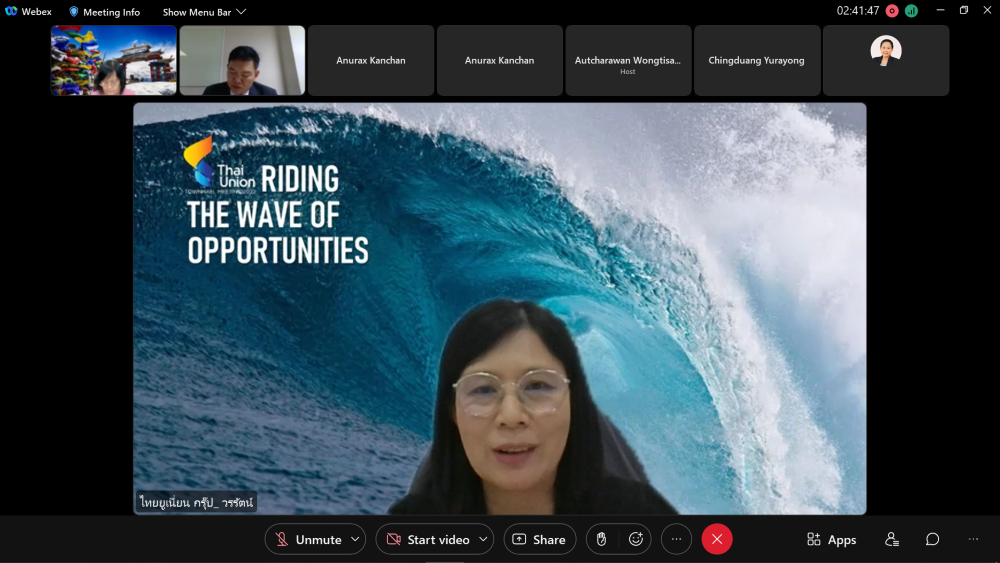1000x563 pixels.
Task: Click the Webex logo in title bar
Action: pyautogui.click(x=12, y=12)
